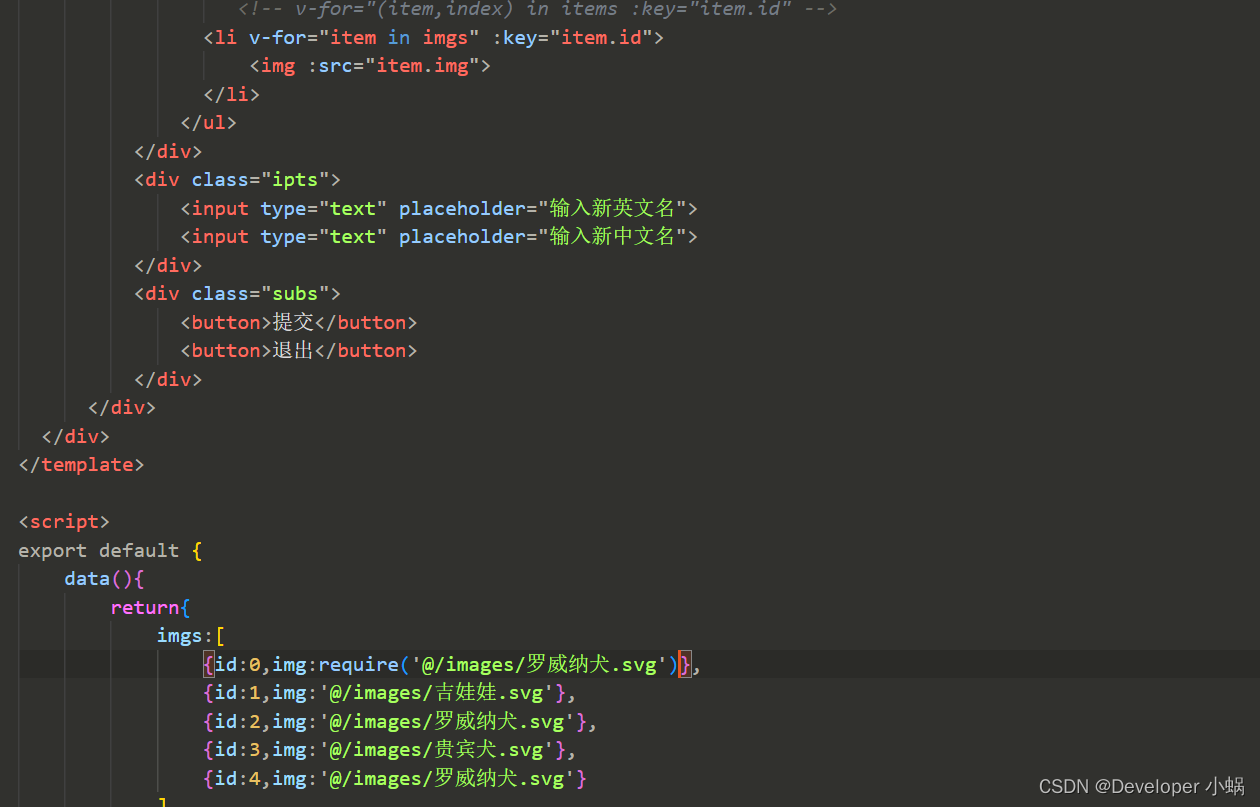Click the li v-for="item in imgs" line

(433, 38)
